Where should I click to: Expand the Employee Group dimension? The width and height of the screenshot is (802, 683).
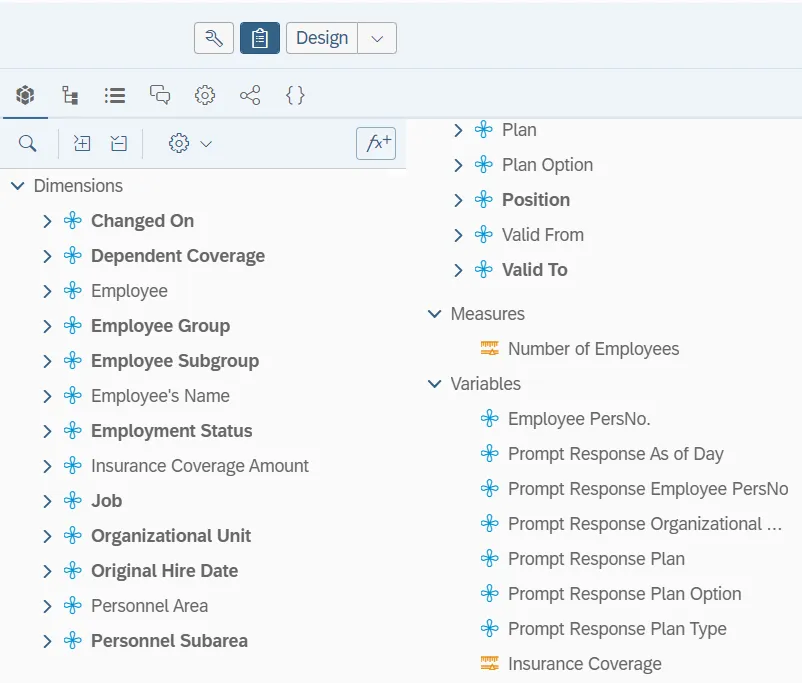pos(47,326)
